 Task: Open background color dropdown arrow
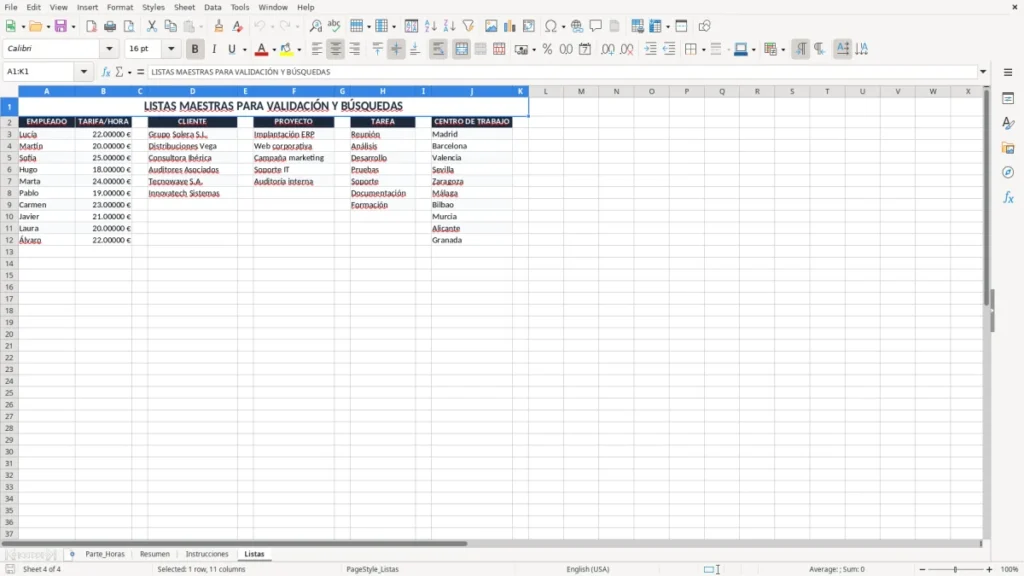(299, 50)
